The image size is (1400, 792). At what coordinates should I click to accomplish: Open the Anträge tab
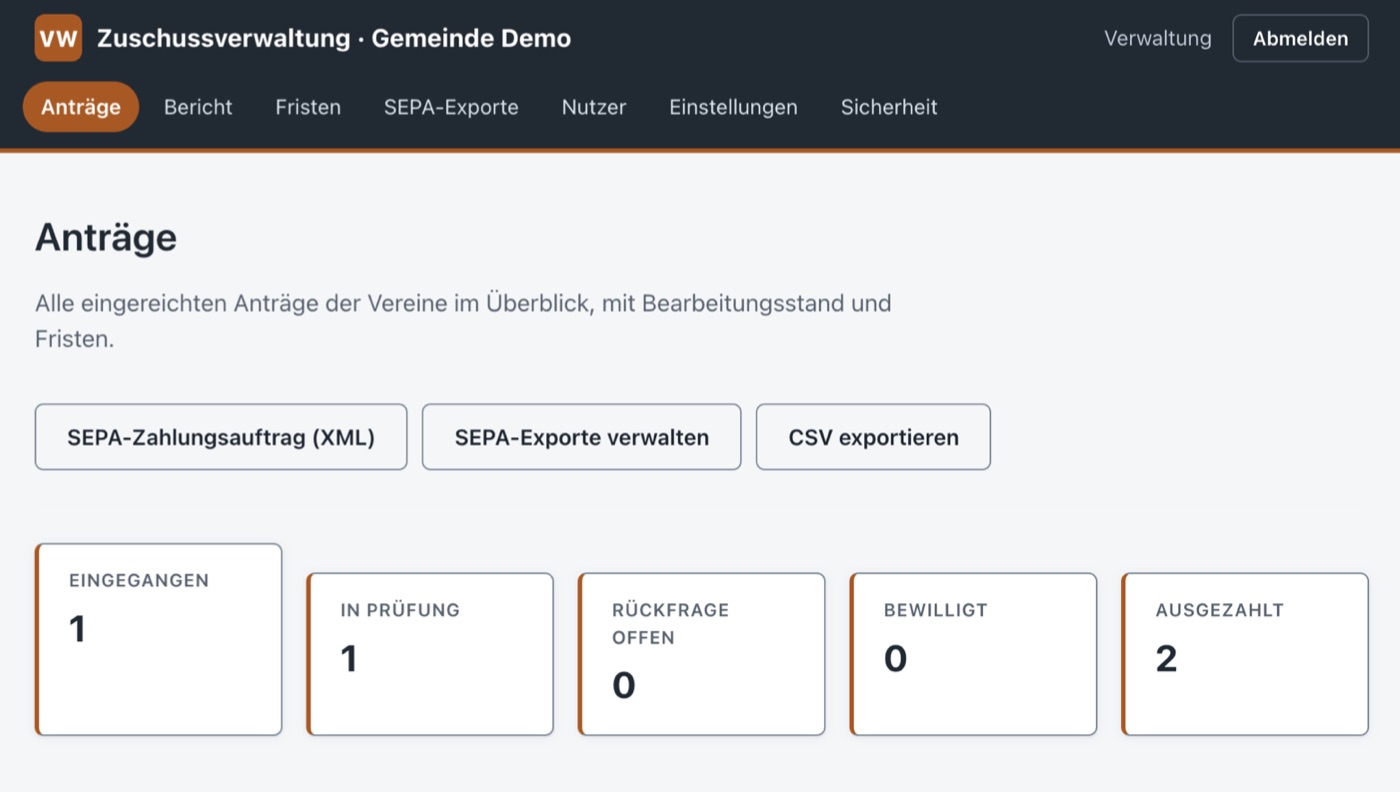pyautogui.click(x=81, y=107)
